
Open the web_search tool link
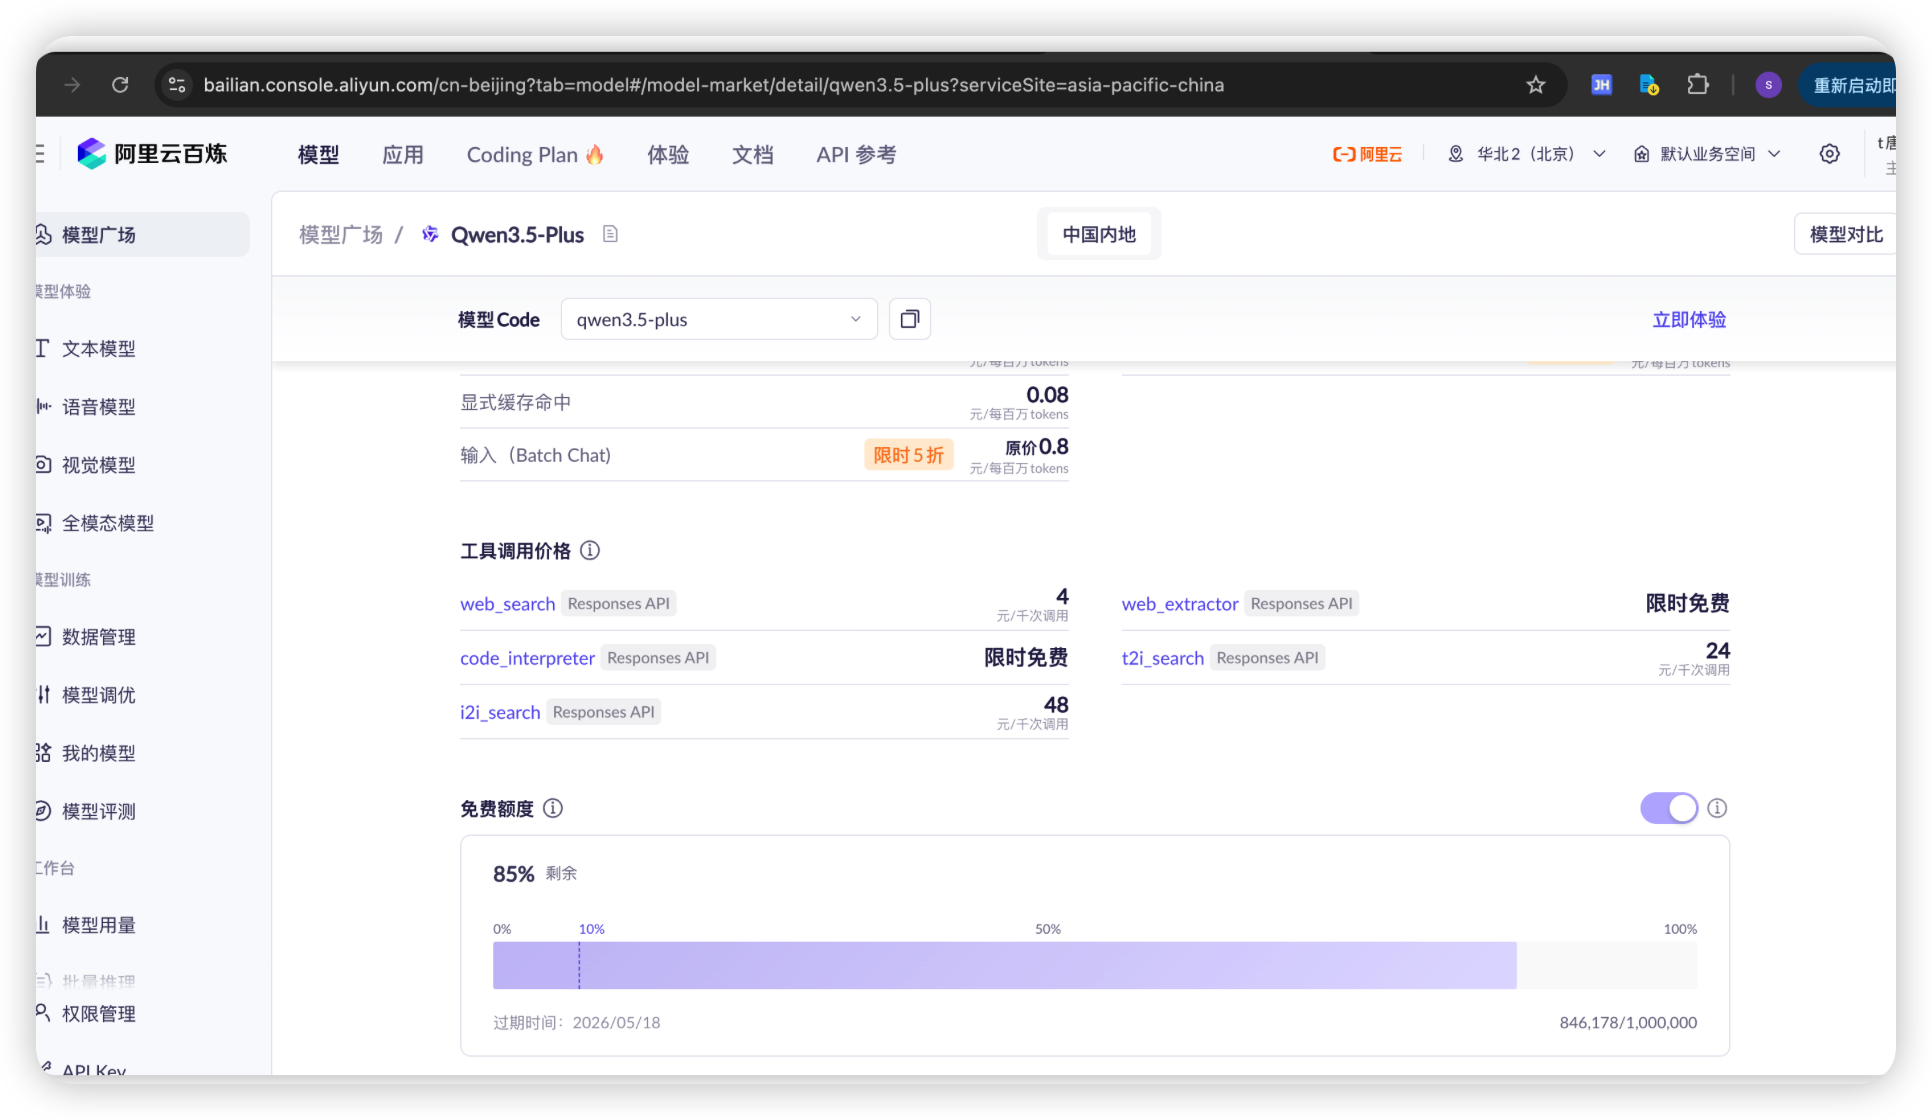[x=507, y=604]
